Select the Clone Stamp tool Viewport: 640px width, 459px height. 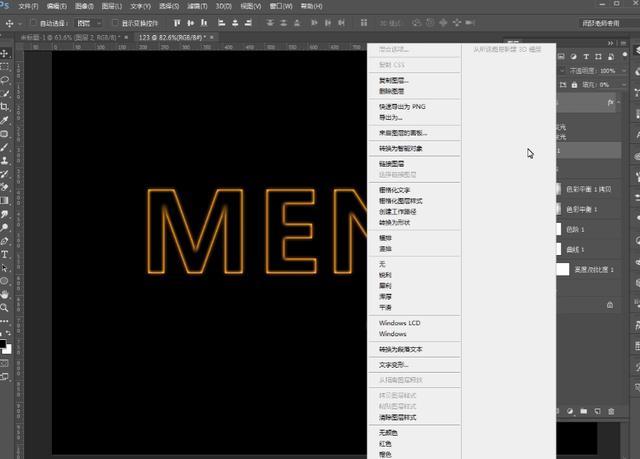pos(5,160)
